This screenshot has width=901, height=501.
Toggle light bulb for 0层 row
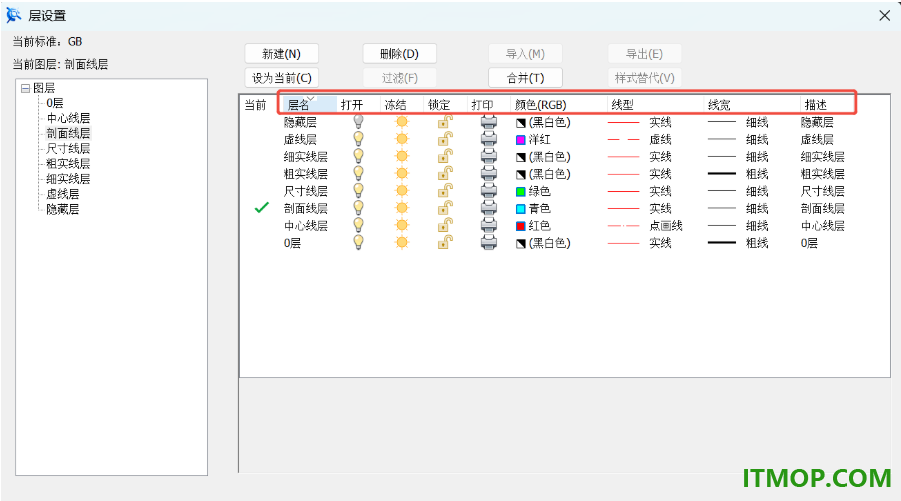click(x=358, y=242)
